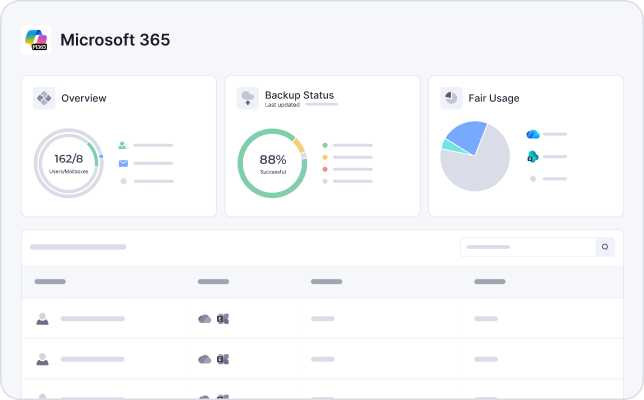Screen dimensions: 644x400
Task: Select the grey dot in Overview legend
Action: pyautogui.click(x=123, y=181)
